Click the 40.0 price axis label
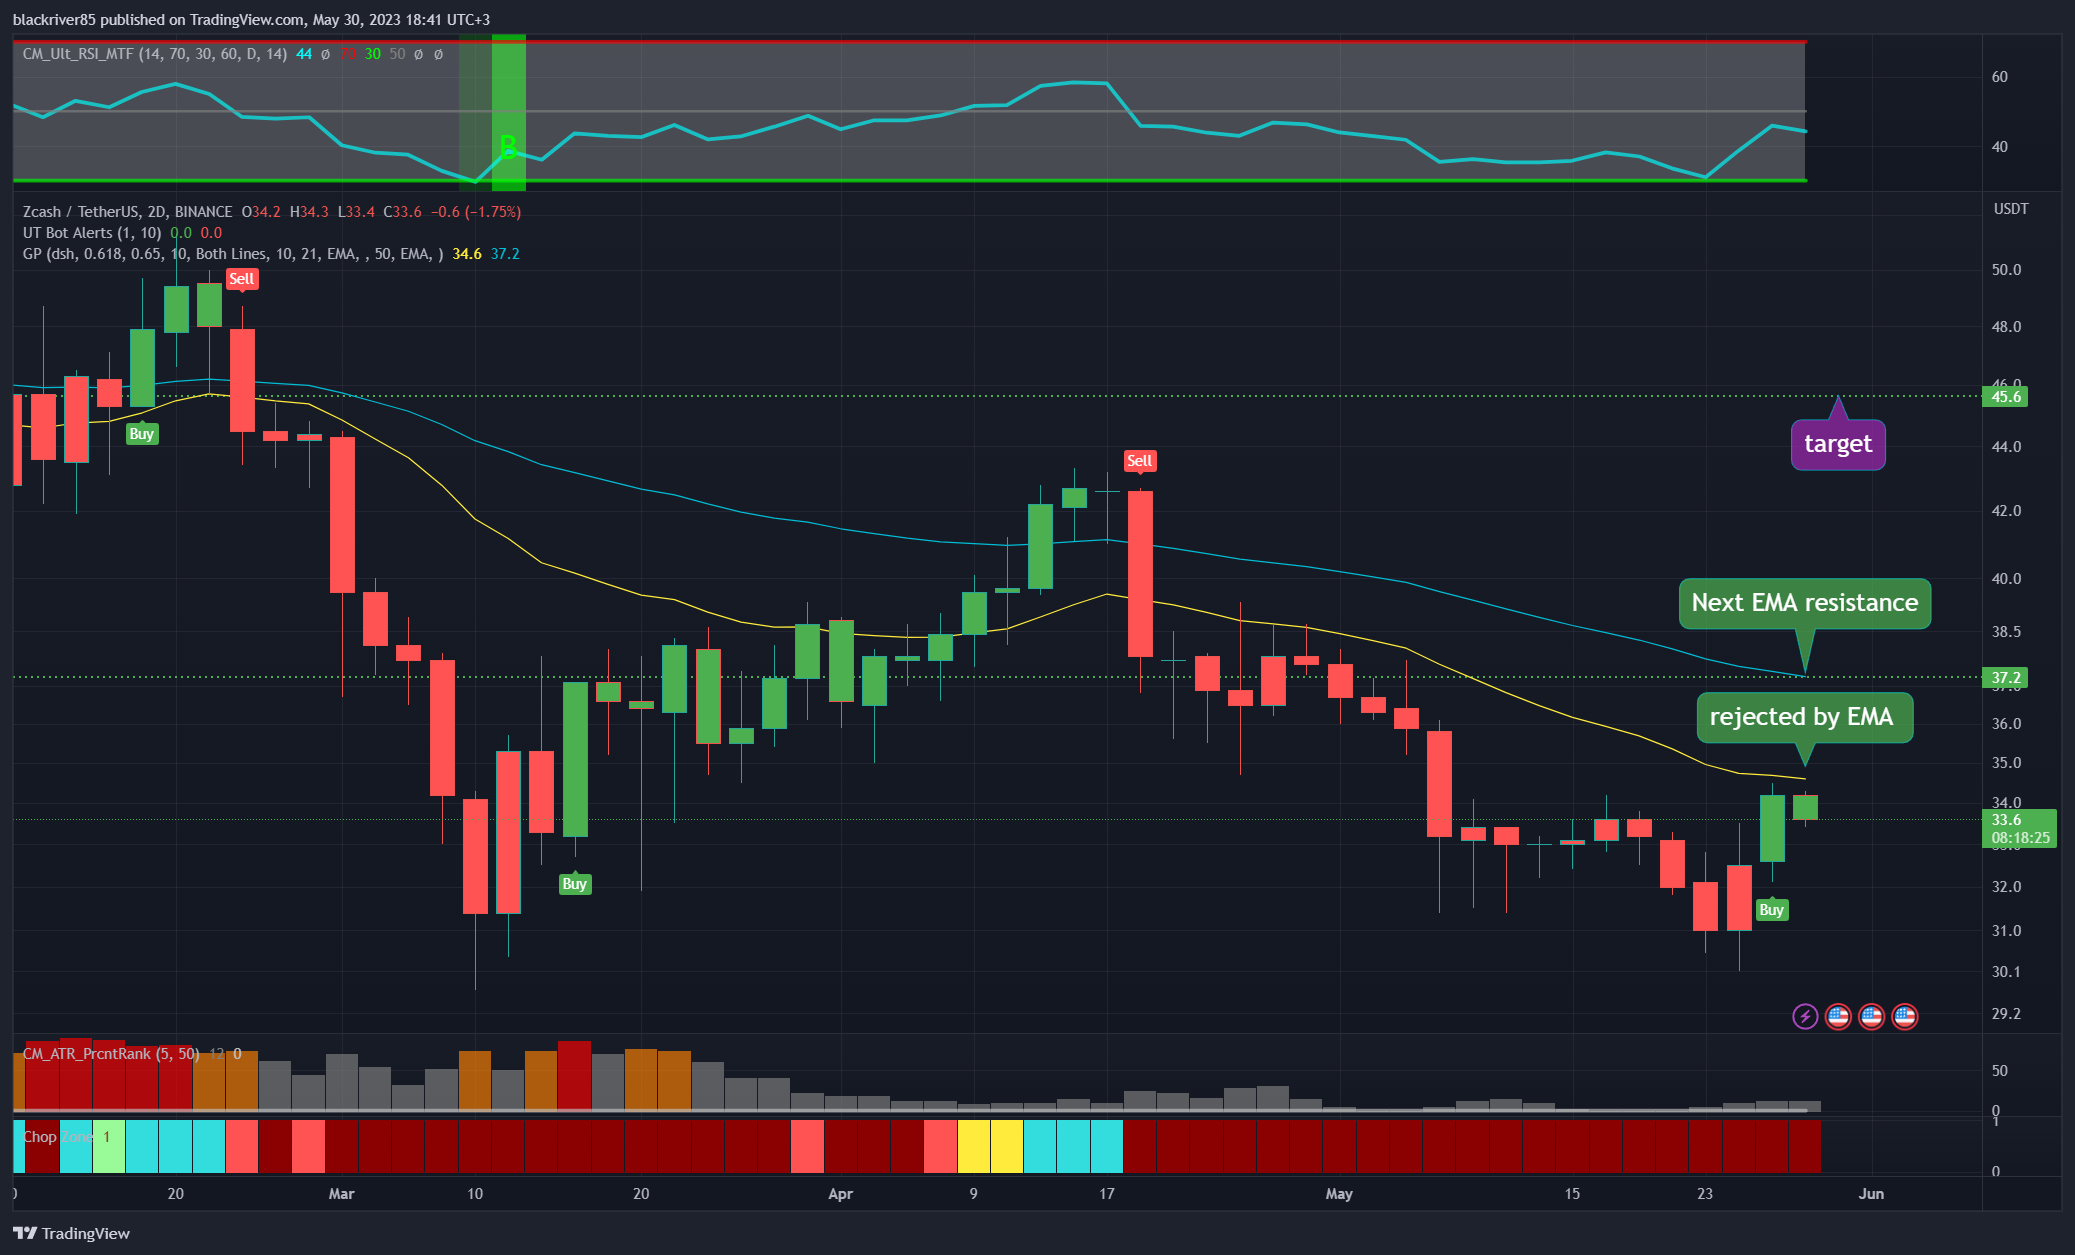 point(2006,579)
